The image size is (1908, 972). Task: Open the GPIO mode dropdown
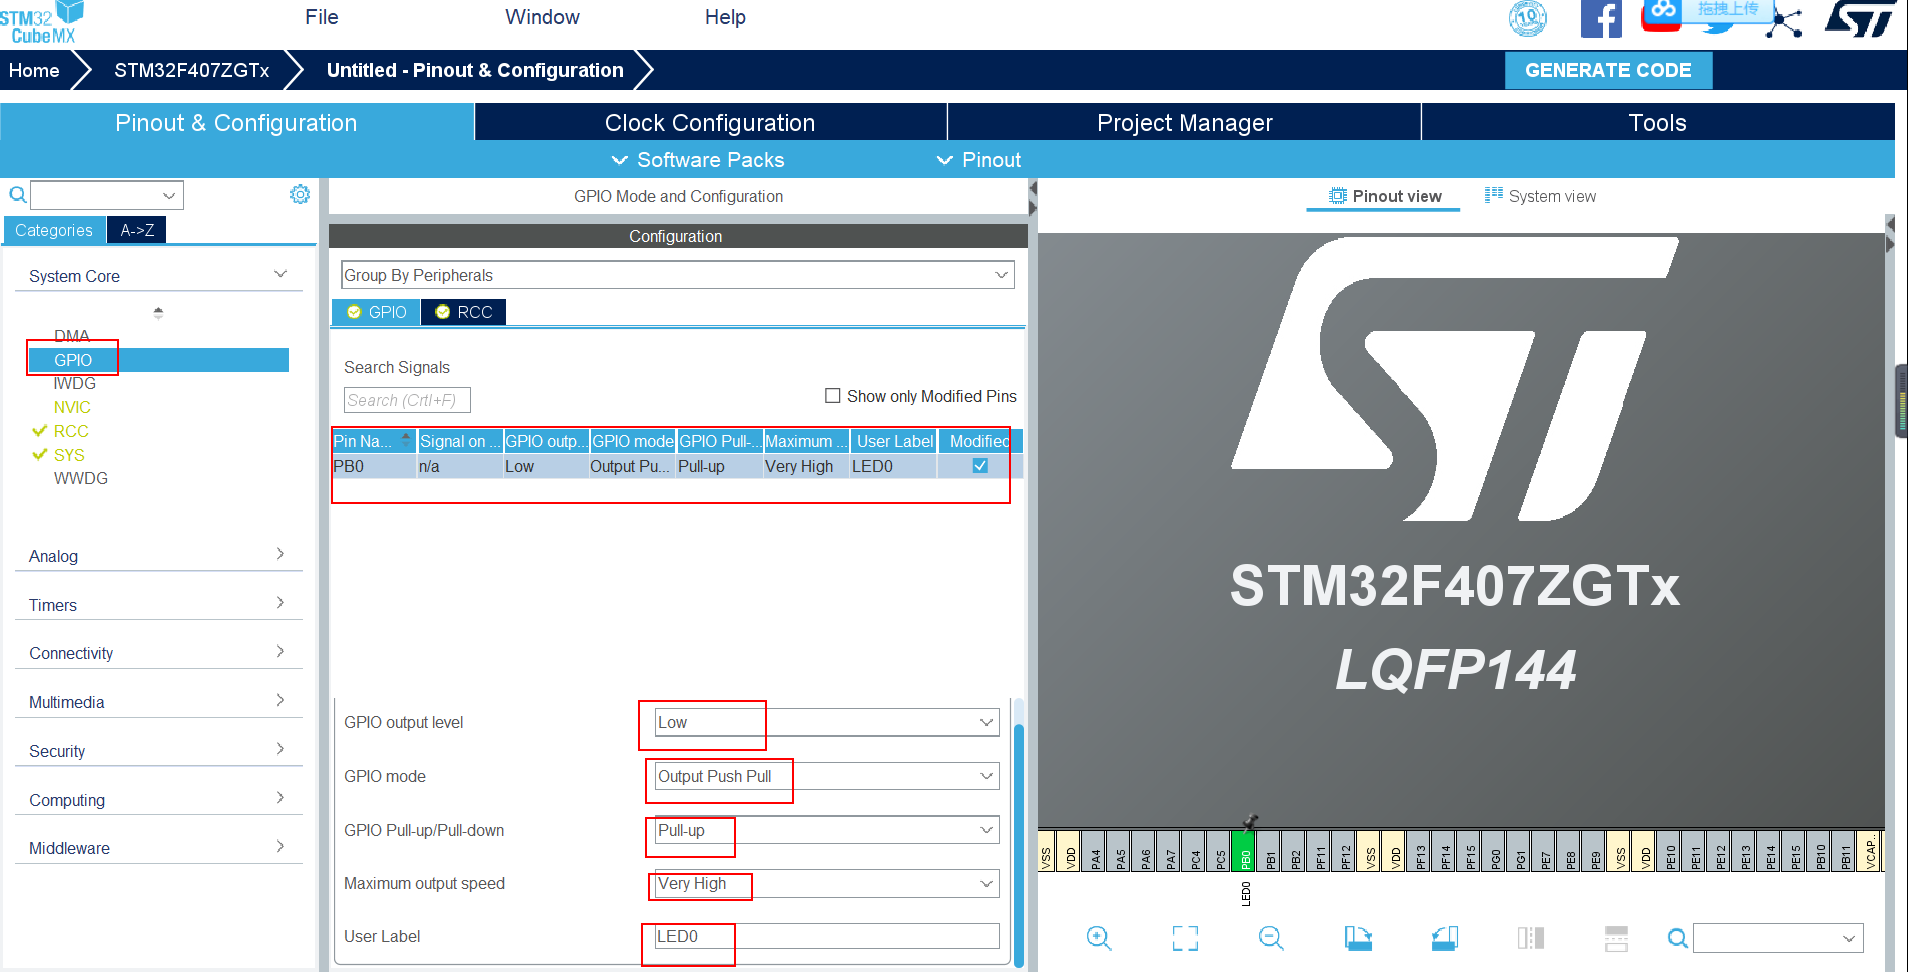pyautogui.click(x=826, y=776)
